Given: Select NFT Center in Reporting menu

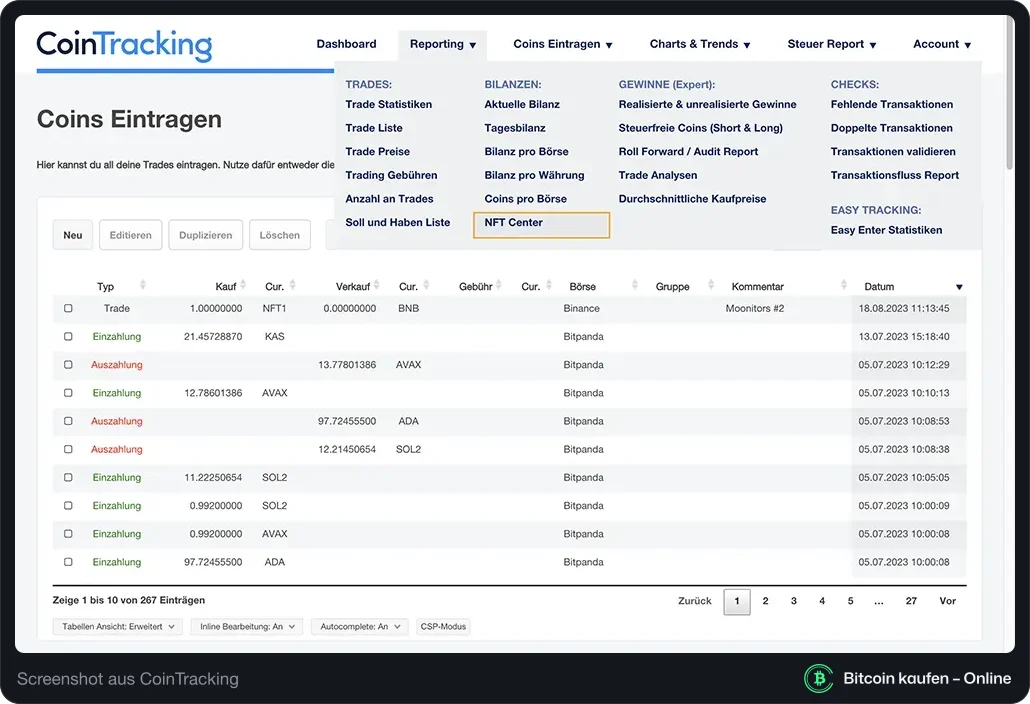Looking at the screenshot, I should point(541,225).
